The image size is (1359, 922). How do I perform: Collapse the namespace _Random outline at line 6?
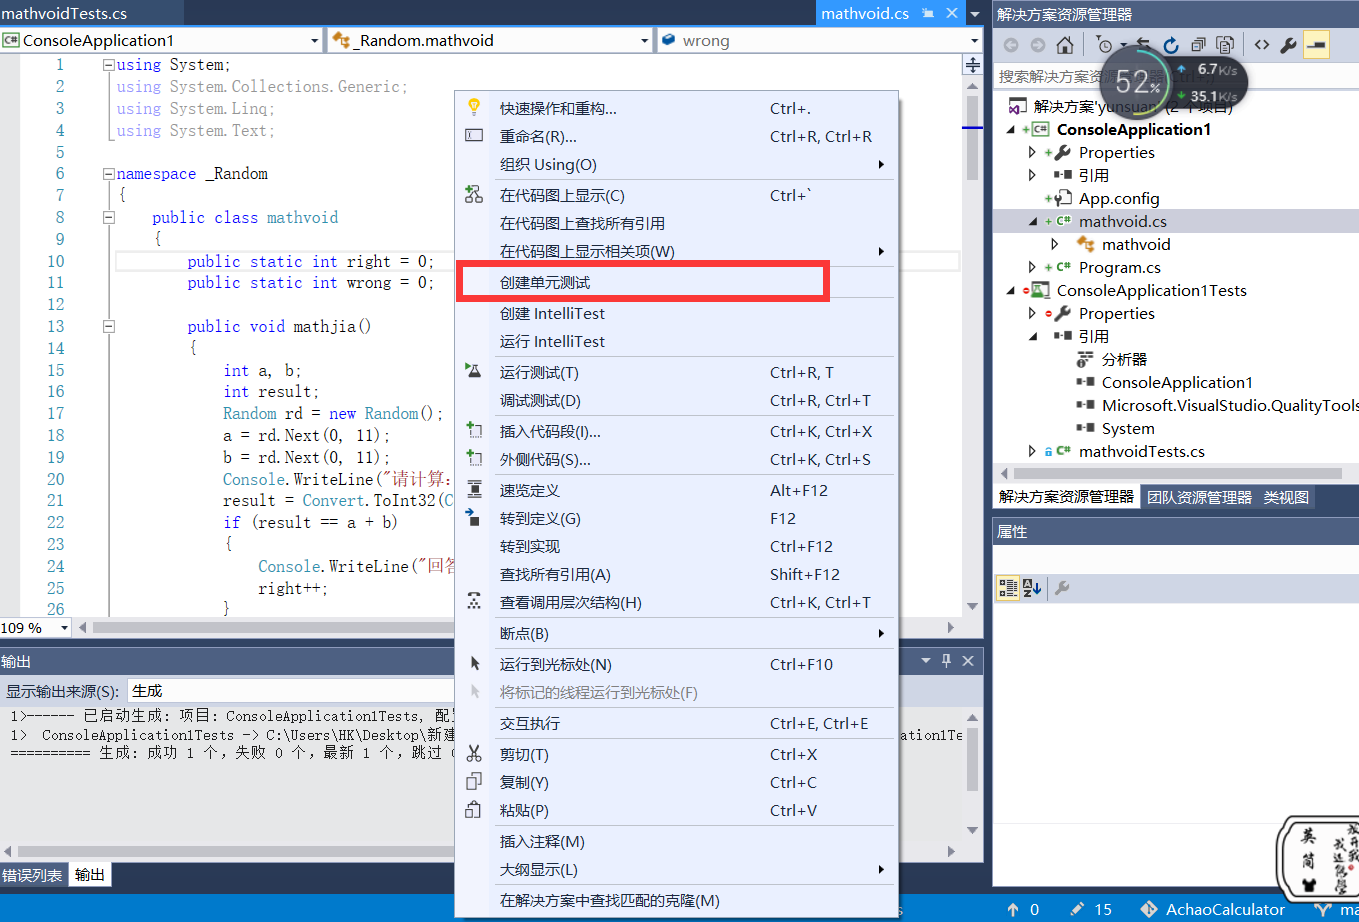(x=109, y=174)
